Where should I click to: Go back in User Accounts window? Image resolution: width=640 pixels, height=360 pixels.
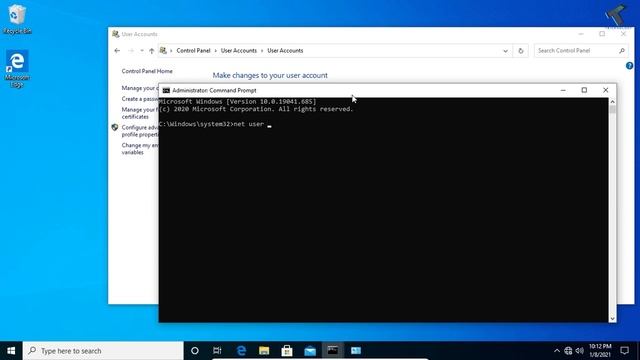117,51
